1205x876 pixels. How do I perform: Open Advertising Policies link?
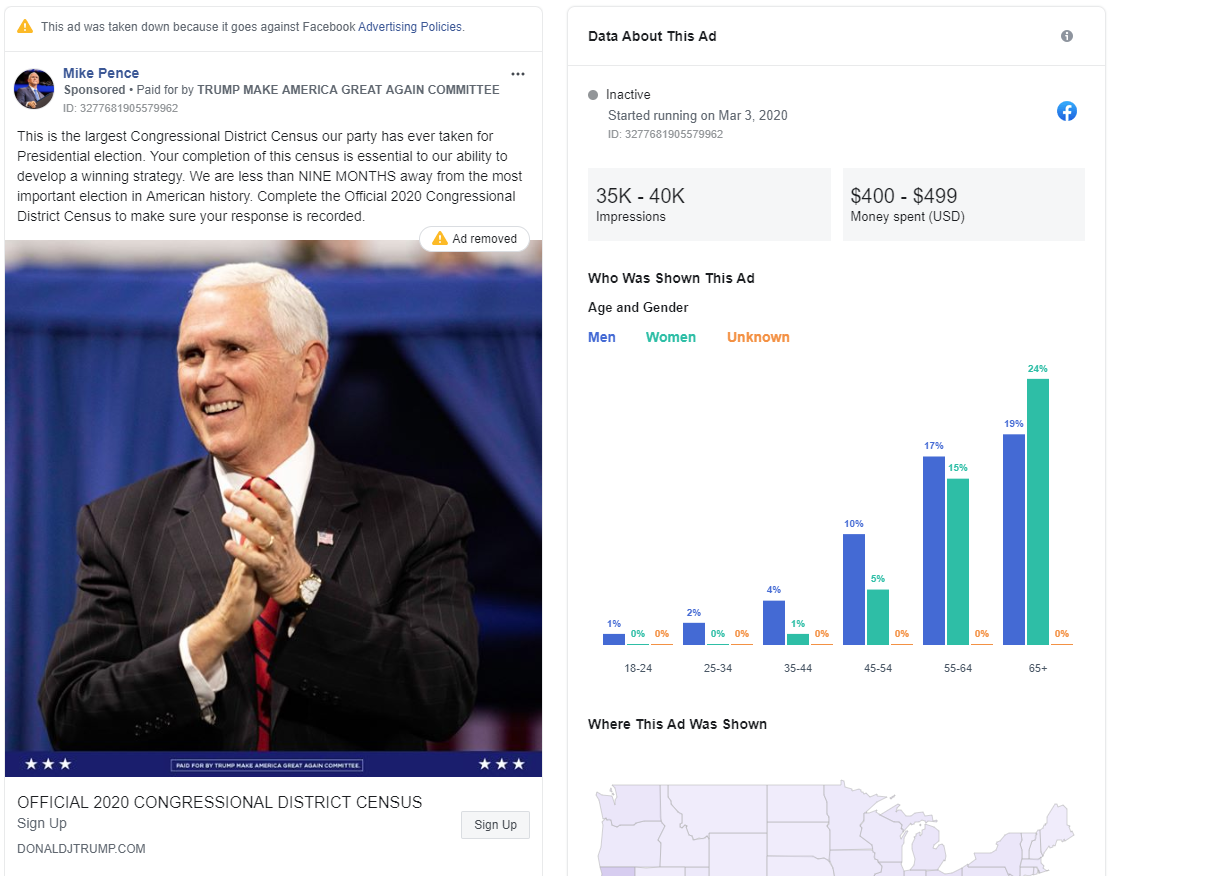(x=410, y=27)
